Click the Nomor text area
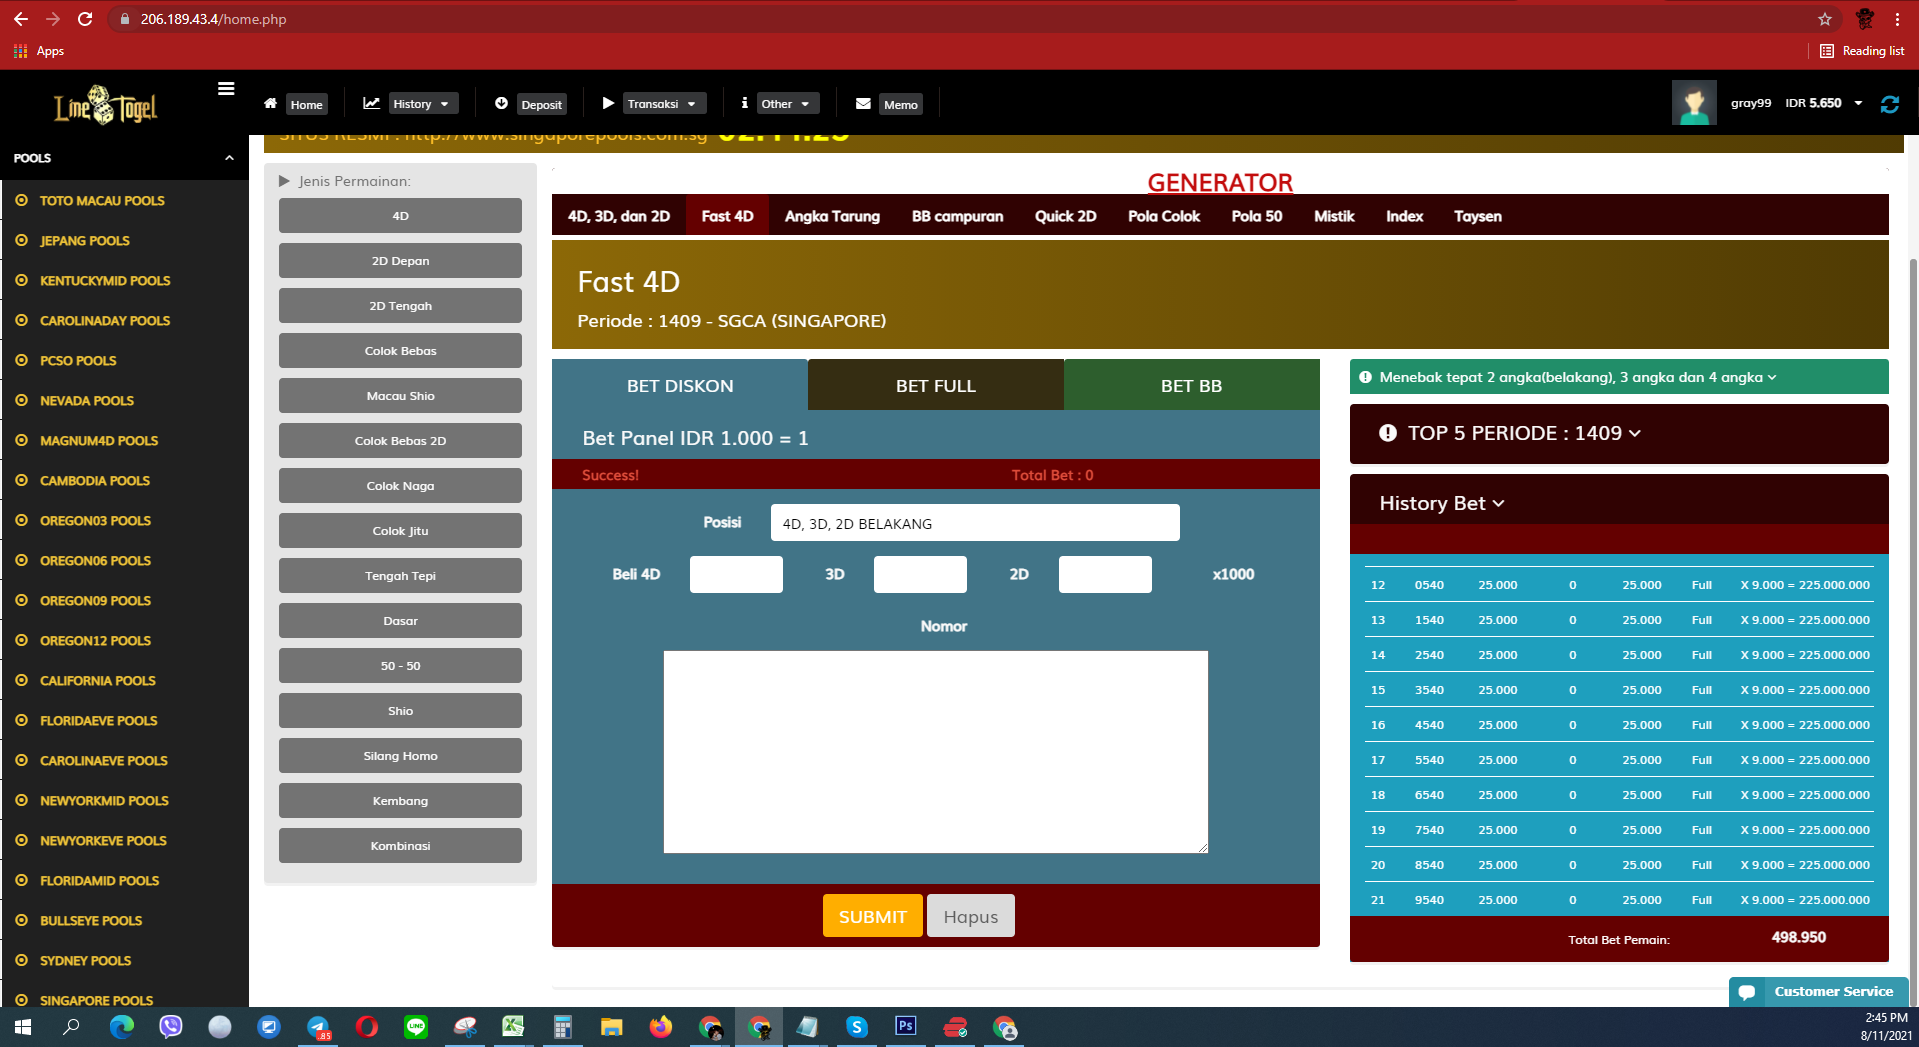 pos(935,751)
